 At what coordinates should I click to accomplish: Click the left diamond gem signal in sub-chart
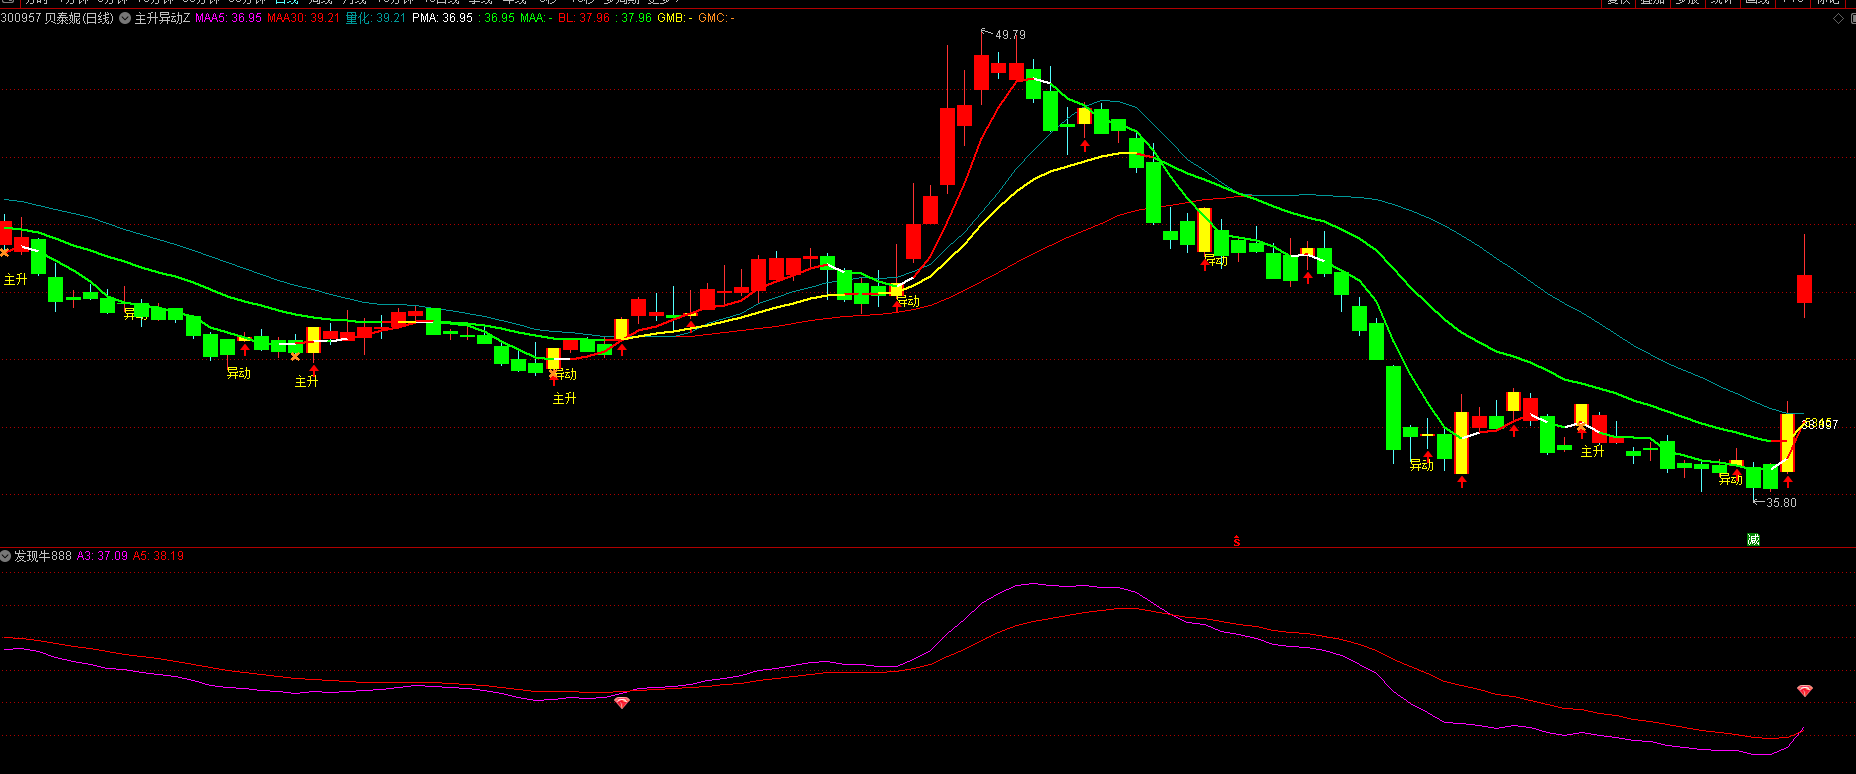(x=622, y=703)
